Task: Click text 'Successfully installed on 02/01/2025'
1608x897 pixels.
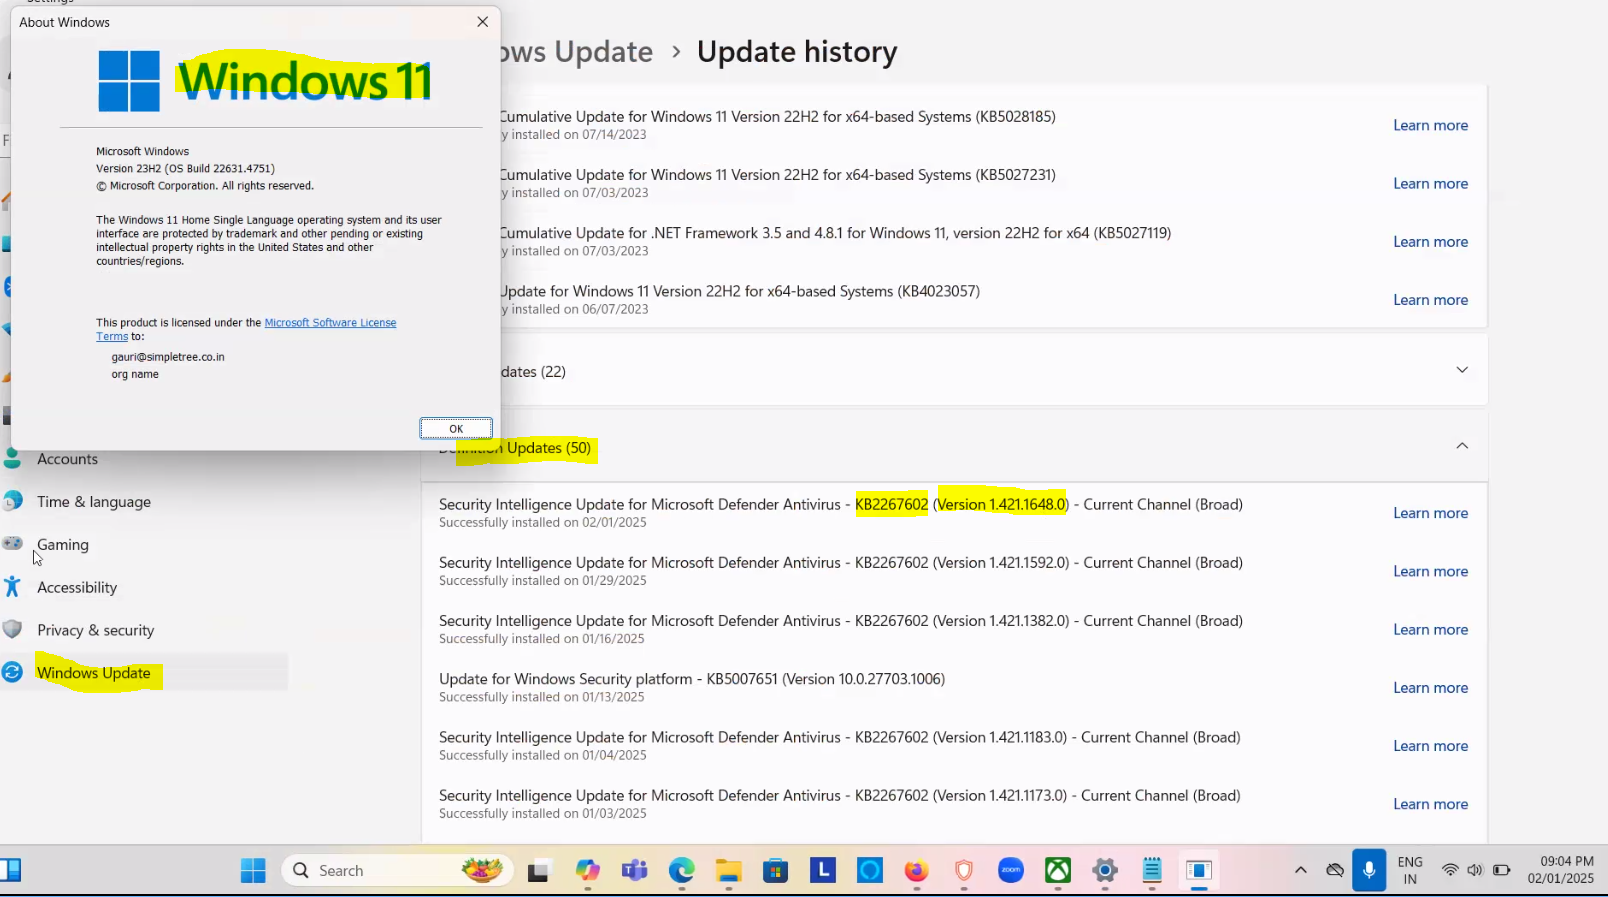Action: tap(543, 523)
